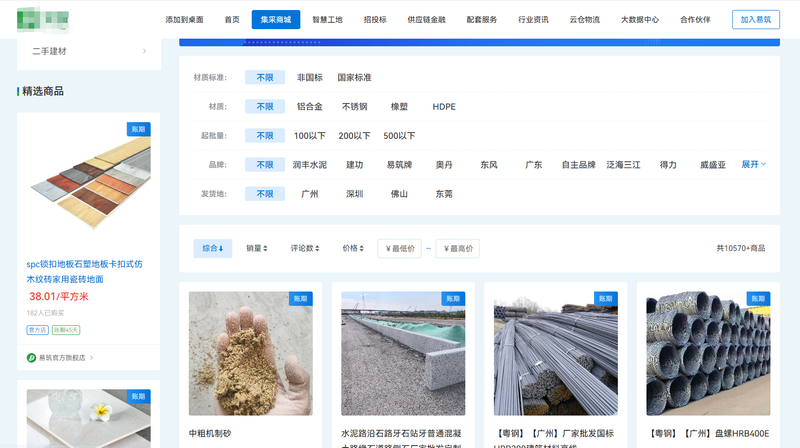
Task: Open the spc锁扣地板石塑地板 product title link
Action: (x=85, y=271)
